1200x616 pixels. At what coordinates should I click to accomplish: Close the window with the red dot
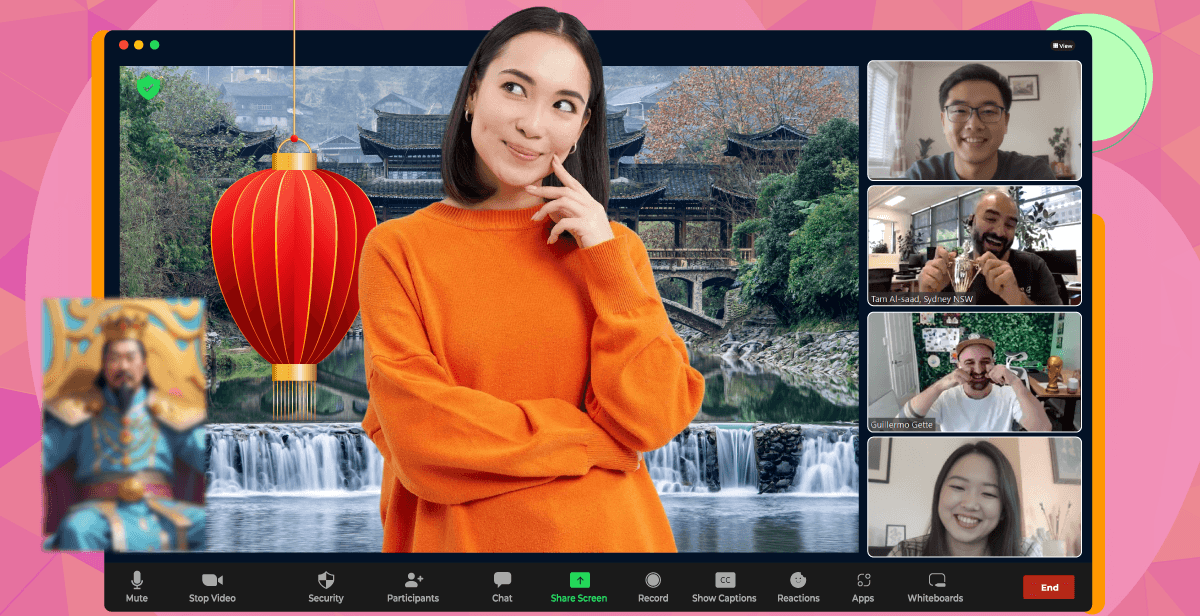(x=124, y=45)
